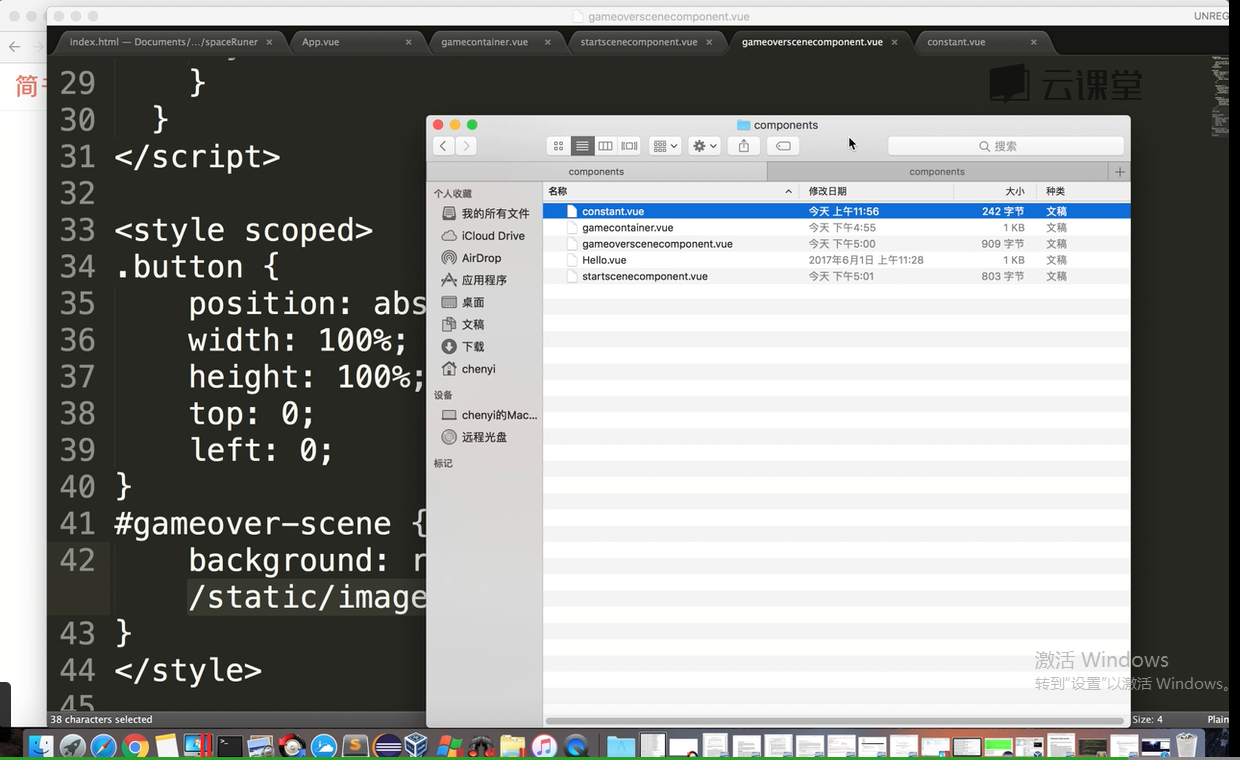Switch Finder to Cover Flow view
Screen dimensions: 1240x760
pos(629,146)
